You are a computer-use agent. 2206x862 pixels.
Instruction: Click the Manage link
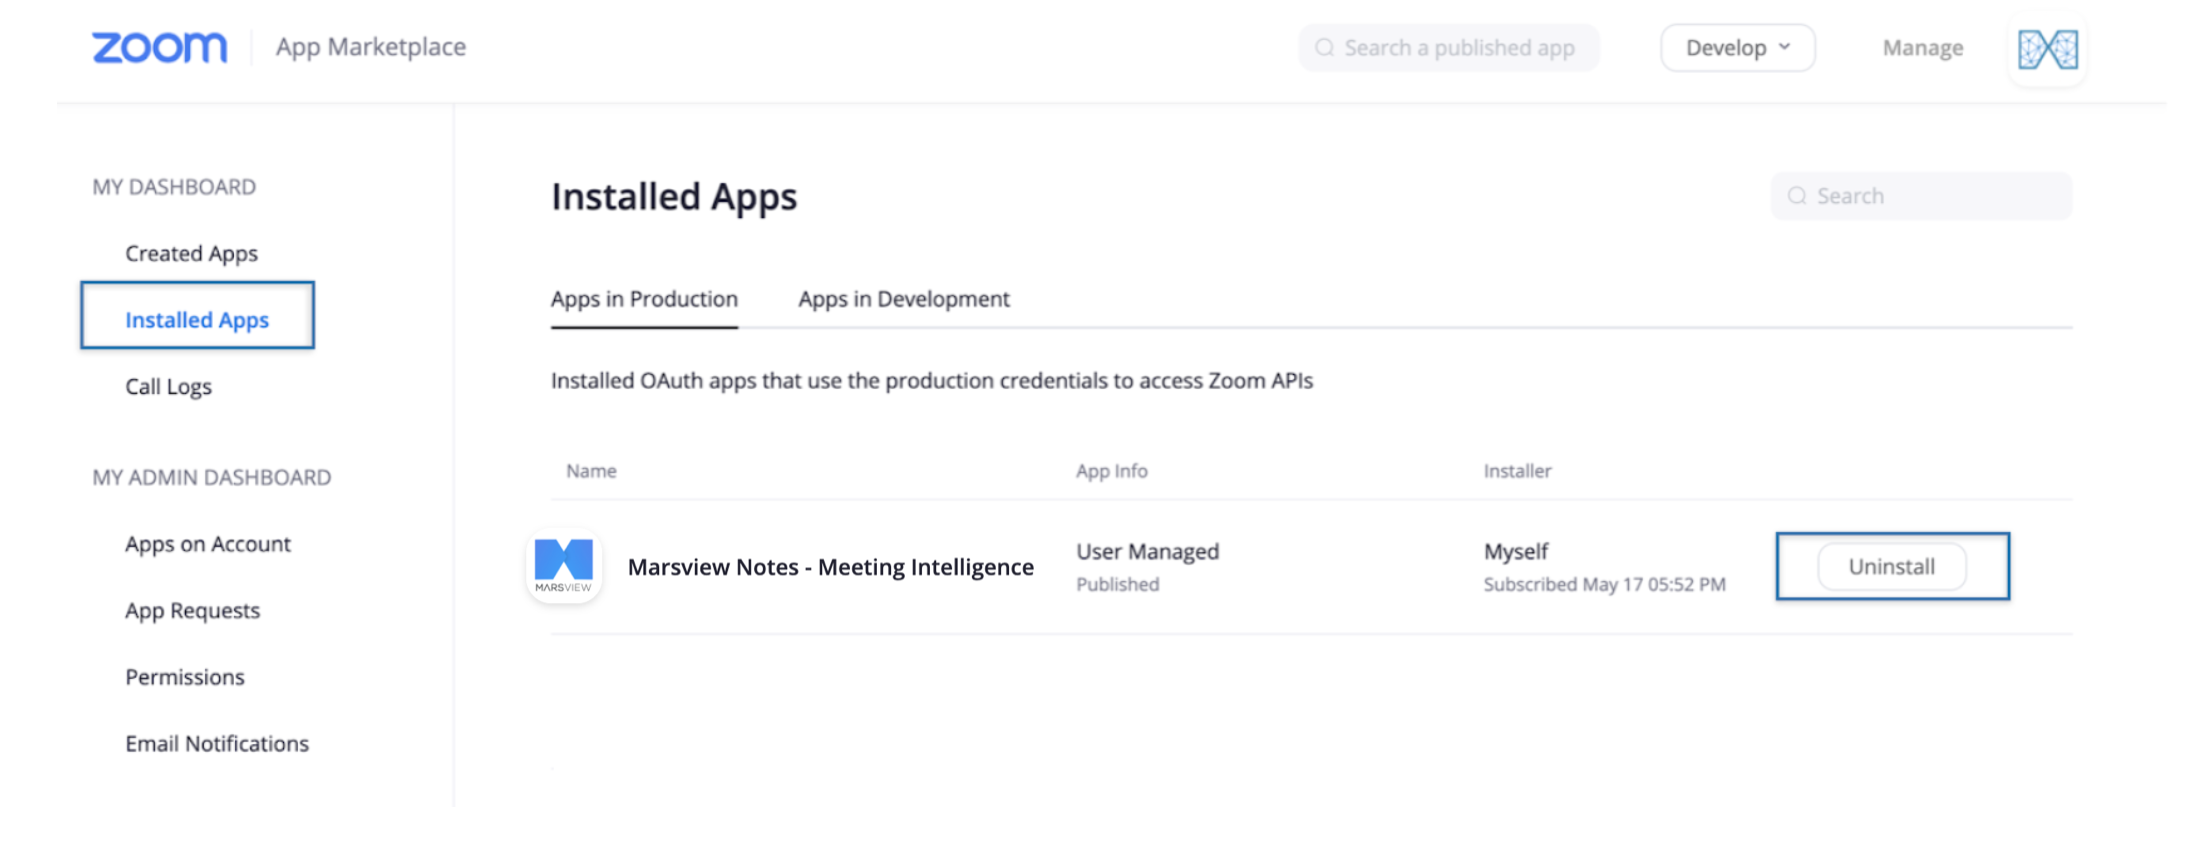1922,48
